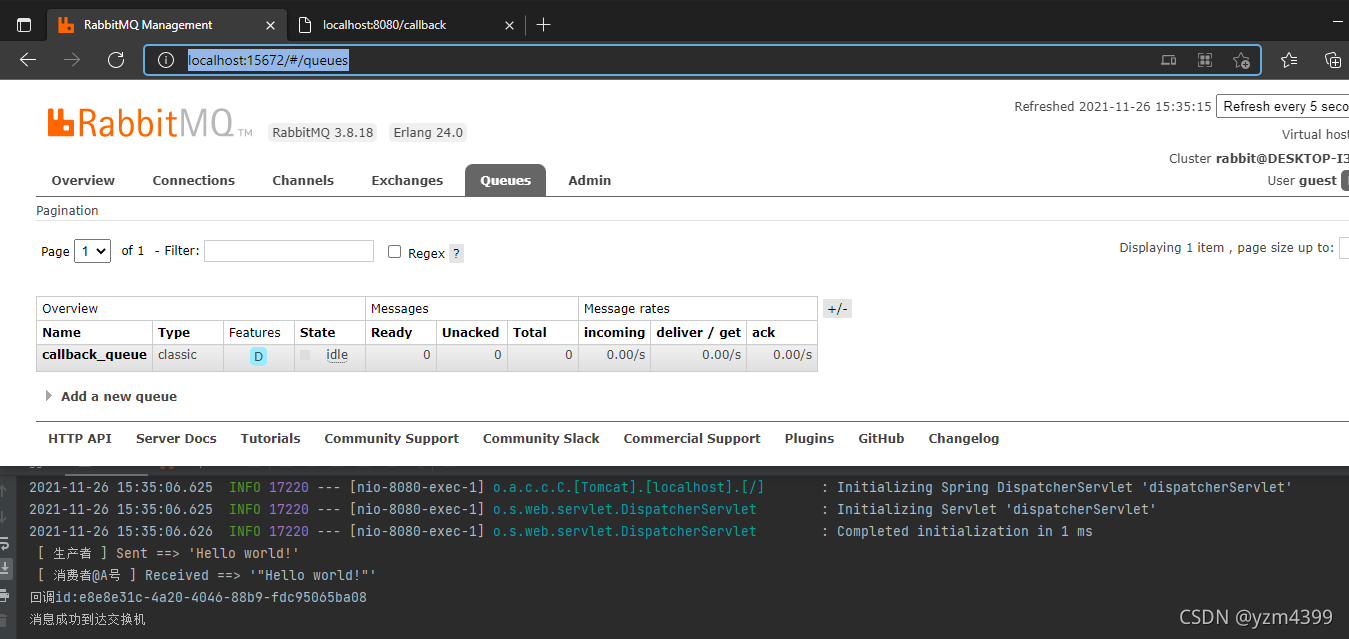This screenshot has width=1349, height=639.
Task: Open the Page number dropdown
Action: click(93, 251)
